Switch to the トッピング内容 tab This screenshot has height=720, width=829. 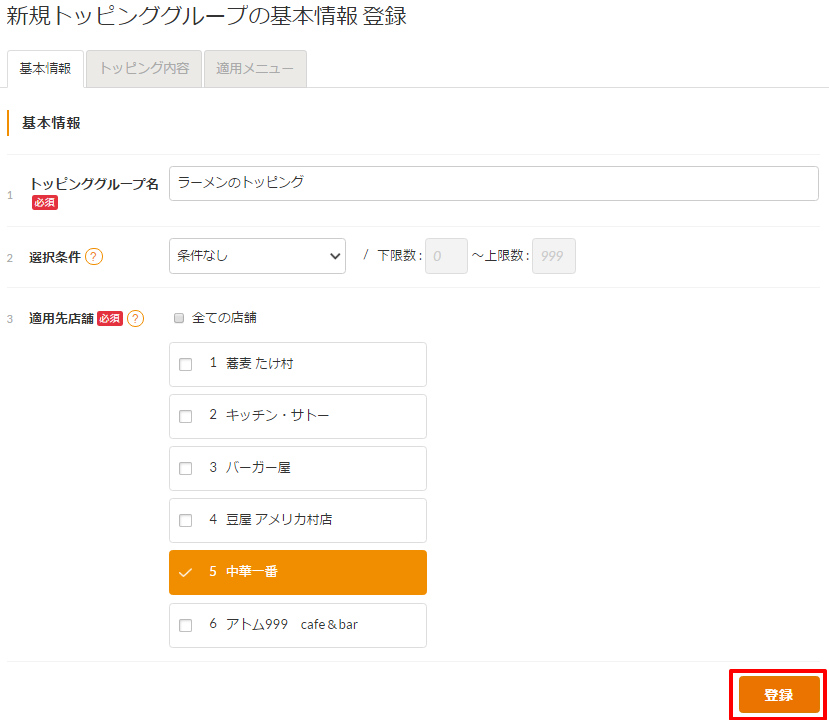[x=144, y=69]
